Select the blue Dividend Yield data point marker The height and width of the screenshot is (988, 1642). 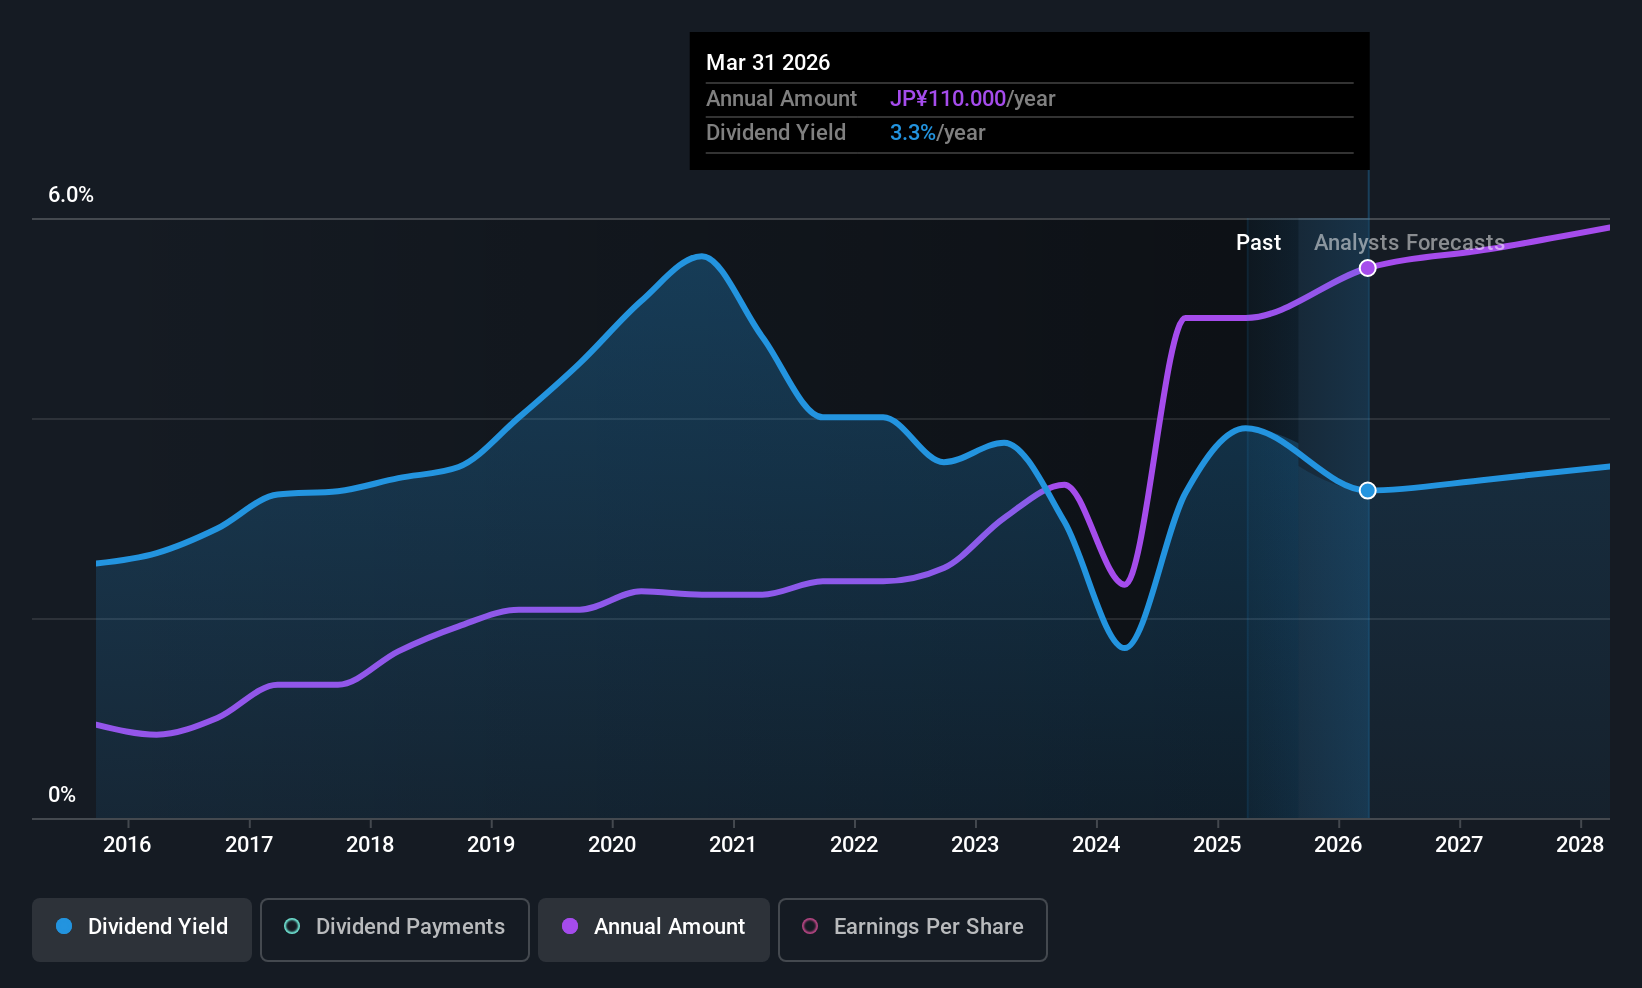click(x=1368, y=490)
